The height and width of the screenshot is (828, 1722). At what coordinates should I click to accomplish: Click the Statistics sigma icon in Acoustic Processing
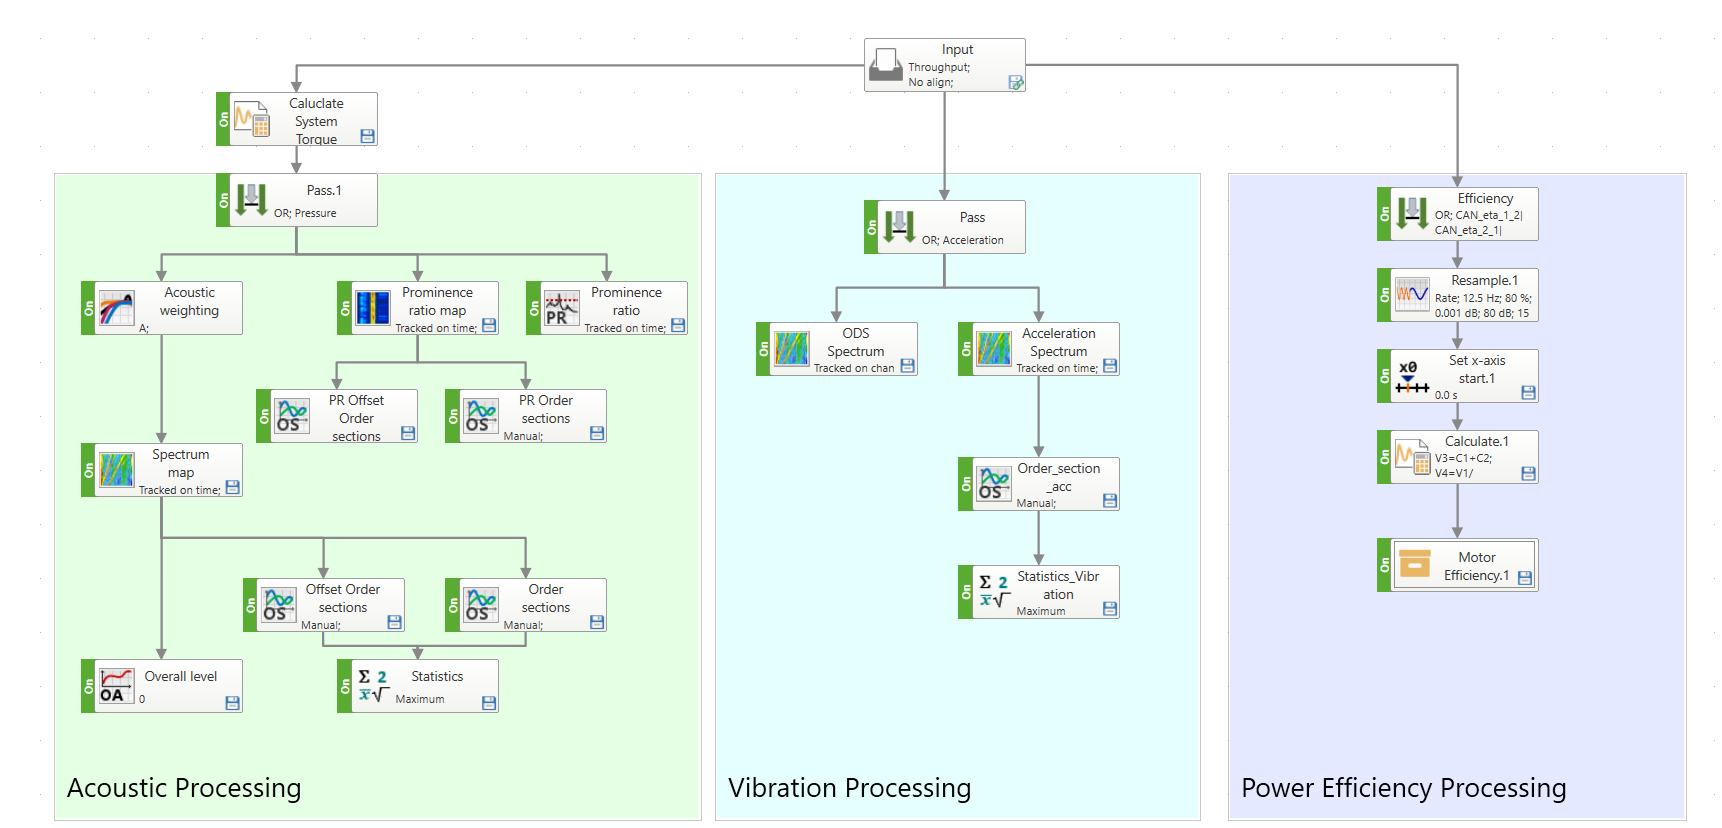pos(373,686)
